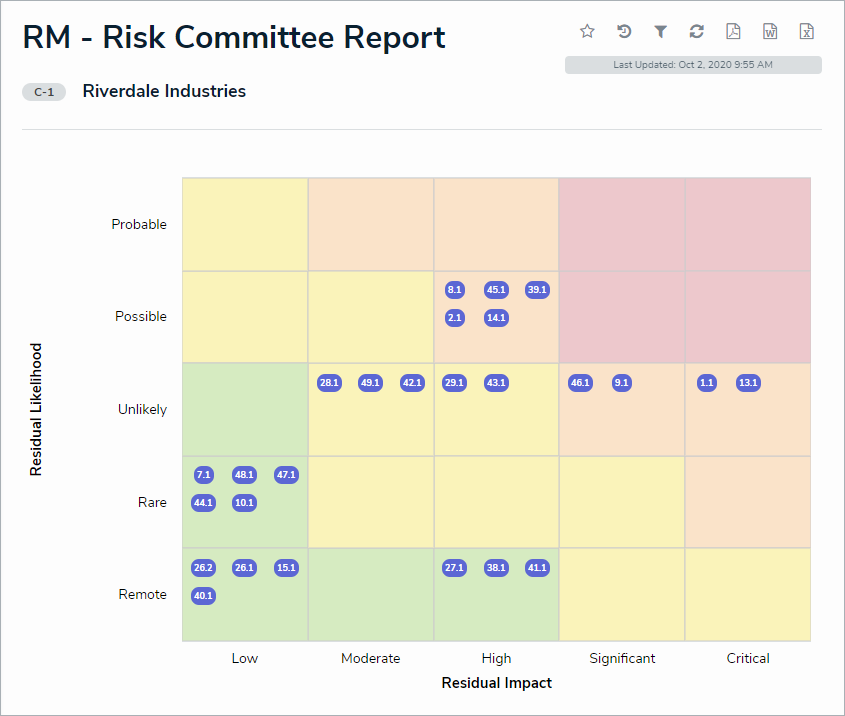Click the C-1 identifier badge
This screenshot has width=845, height=716.
coord(44,92)
